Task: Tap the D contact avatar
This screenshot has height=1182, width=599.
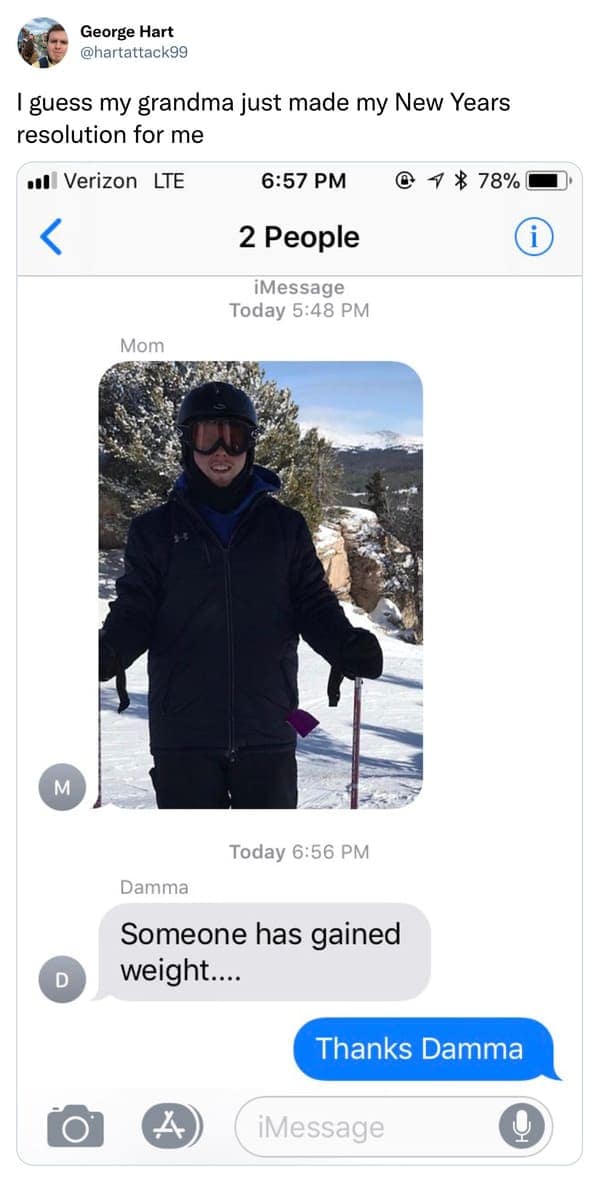Action: [62, 979]
